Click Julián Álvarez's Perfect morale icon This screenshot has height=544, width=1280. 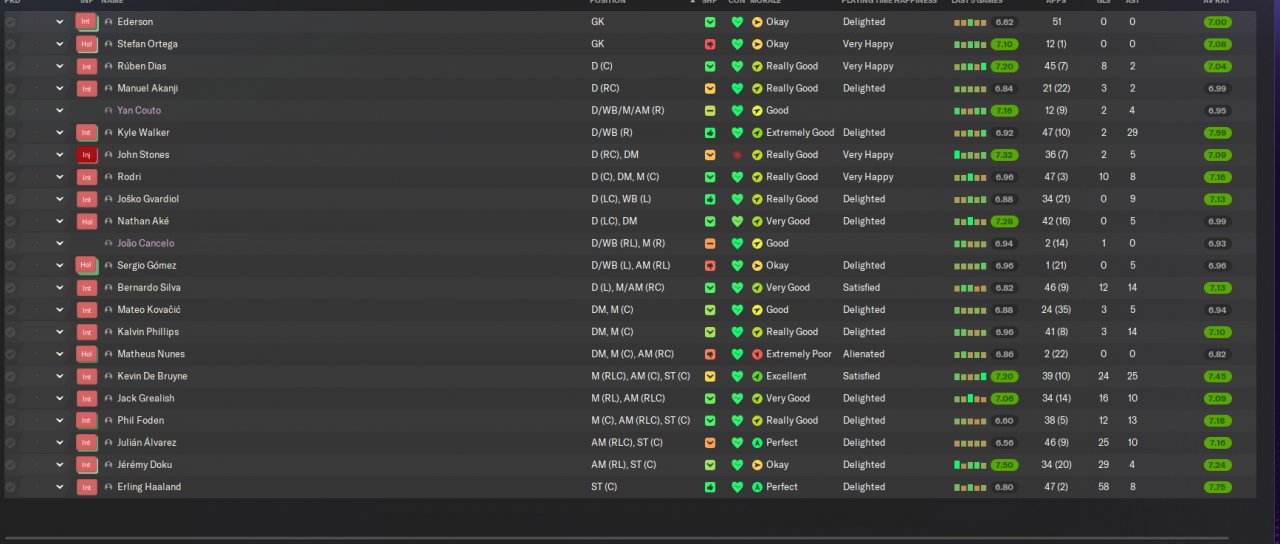click(x=757, y=443)
